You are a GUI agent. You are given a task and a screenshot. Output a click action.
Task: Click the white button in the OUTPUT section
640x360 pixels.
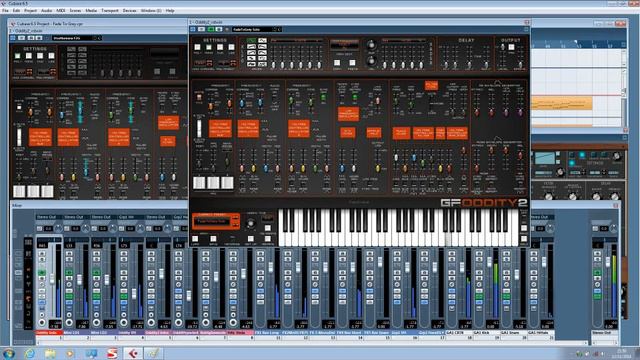point(511,47)
